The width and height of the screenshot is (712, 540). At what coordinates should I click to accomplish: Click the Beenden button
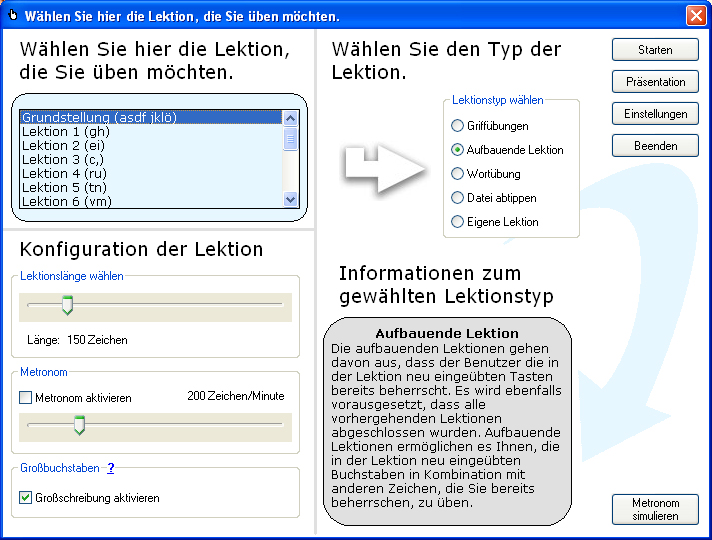click(655, 146)
